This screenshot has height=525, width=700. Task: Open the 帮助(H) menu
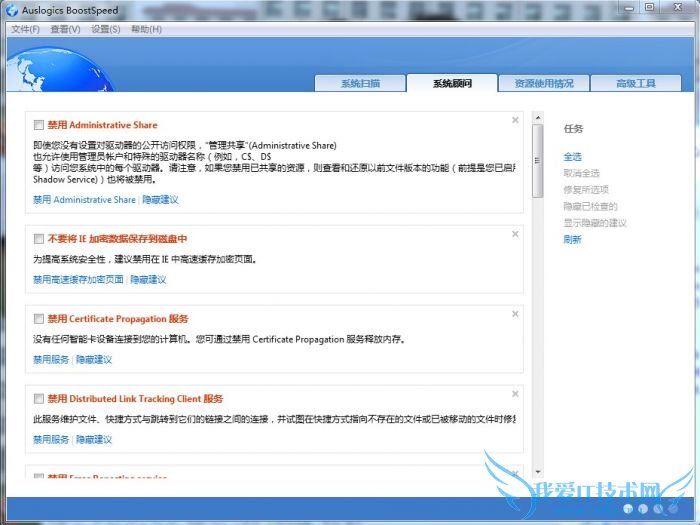(146, 29)
